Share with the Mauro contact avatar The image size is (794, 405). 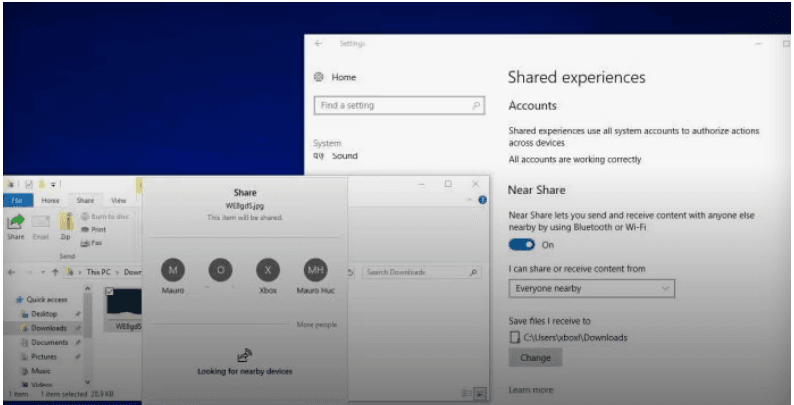[x=173, y=270]
